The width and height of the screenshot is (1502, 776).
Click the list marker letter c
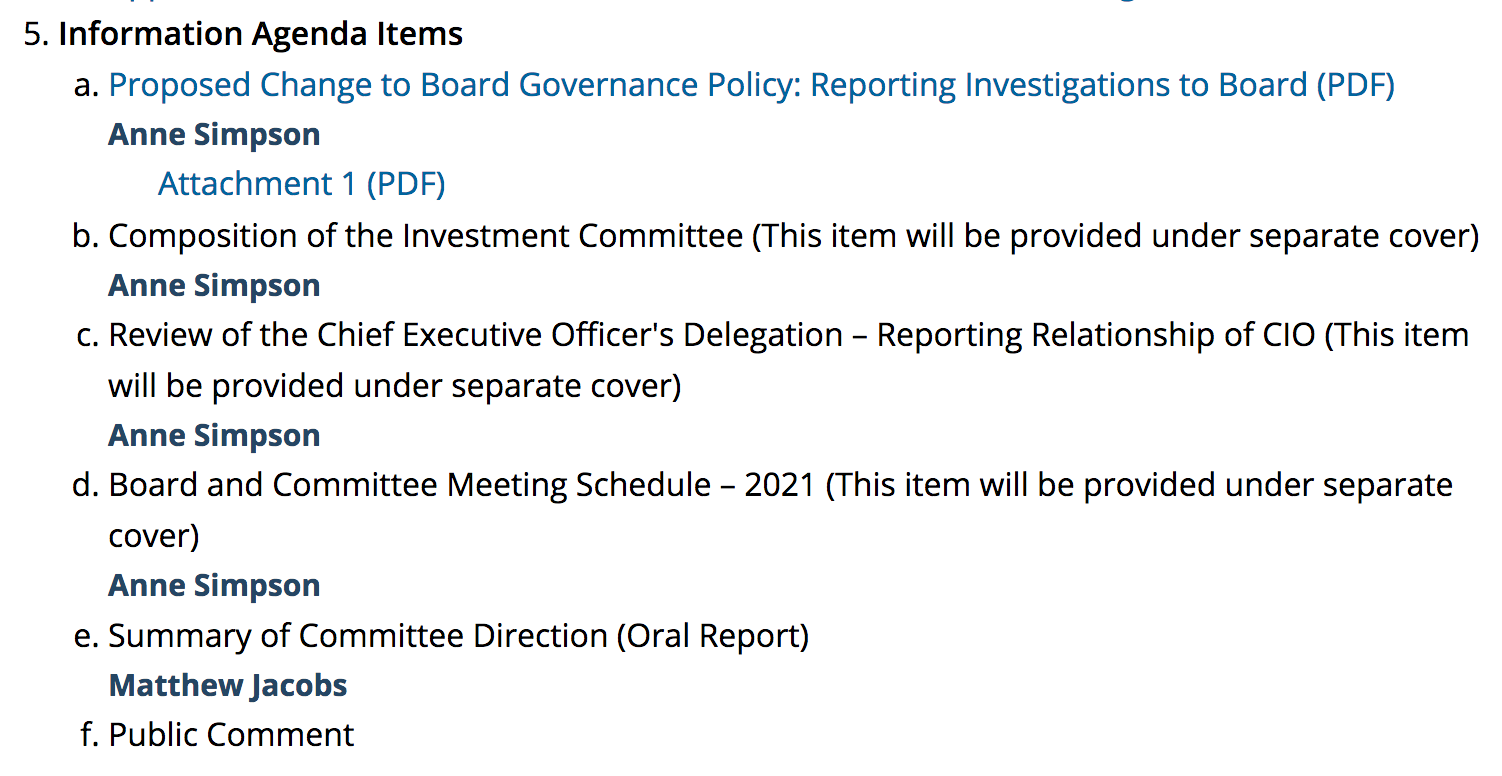click(88, 336)
